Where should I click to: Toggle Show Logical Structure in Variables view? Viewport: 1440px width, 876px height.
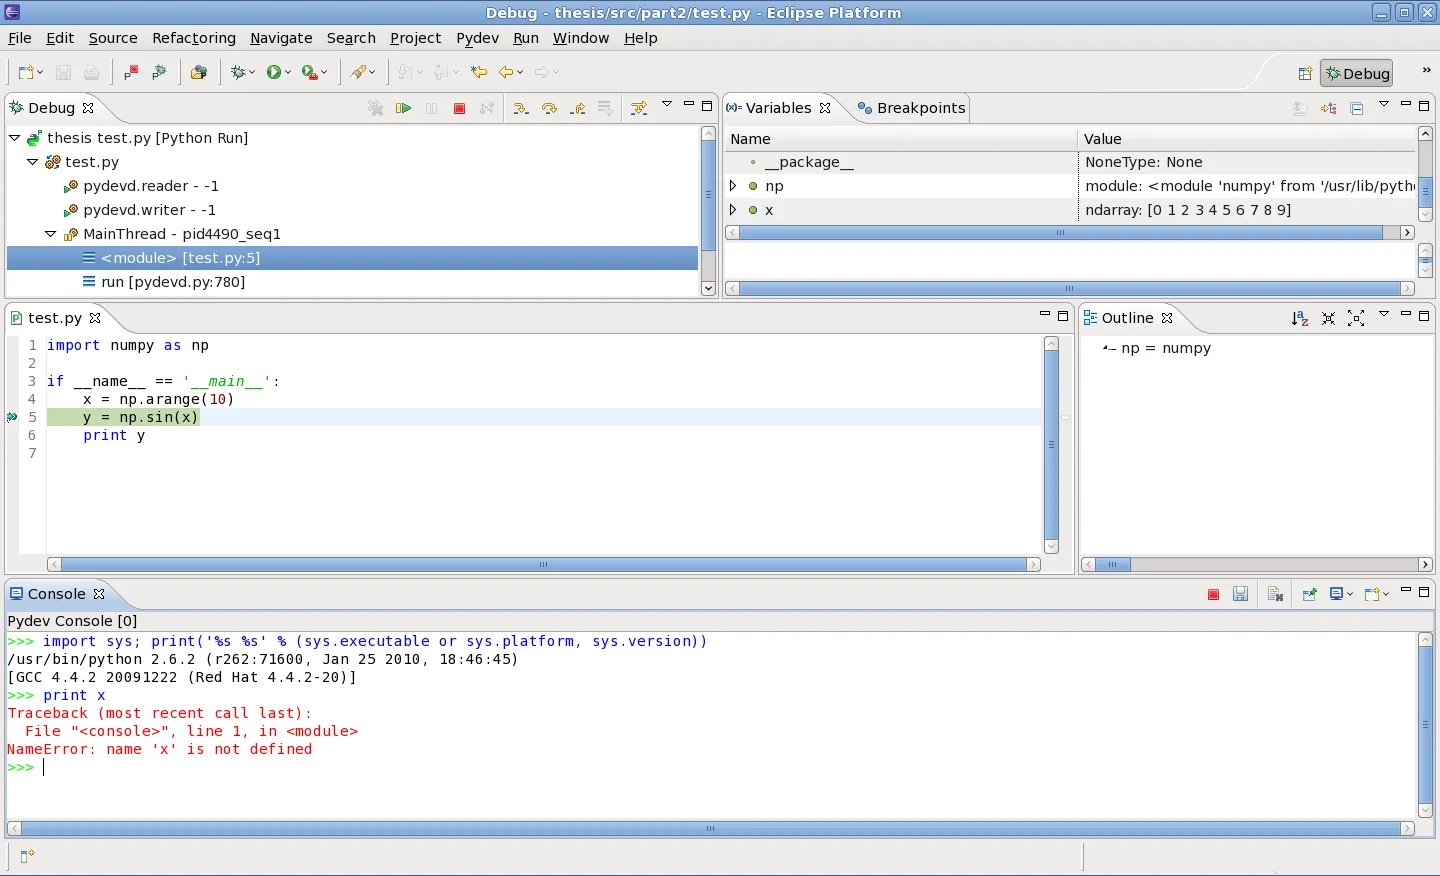tap(1328, 108)
